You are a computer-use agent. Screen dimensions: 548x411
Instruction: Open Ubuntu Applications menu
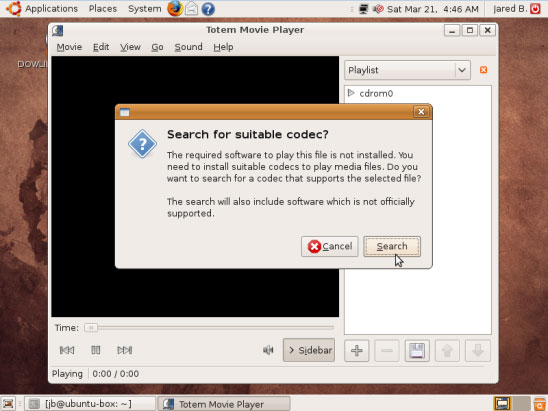(x=43, y=9)
